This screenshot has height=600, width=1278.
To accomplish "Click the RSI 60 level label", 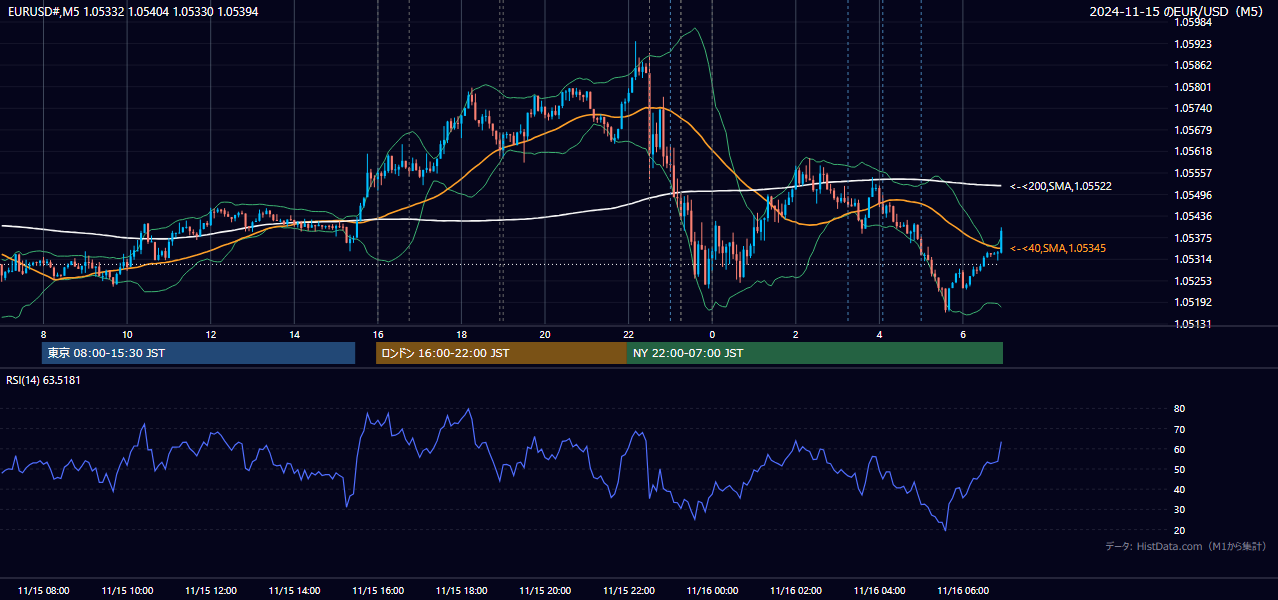I will tap(1179, 449).
